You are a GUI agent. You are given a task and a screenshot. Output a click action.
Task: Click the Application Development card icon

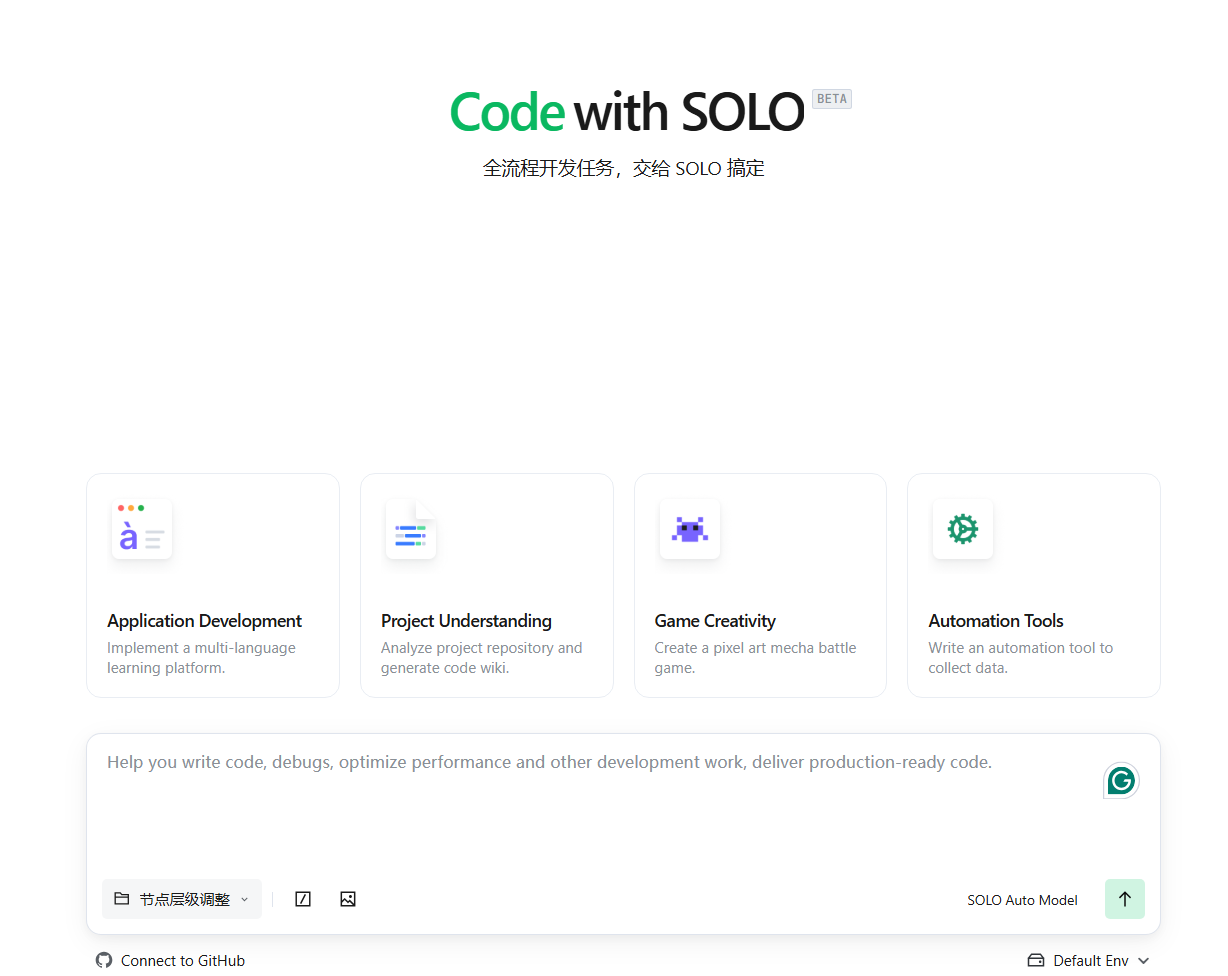click(142, 529)
